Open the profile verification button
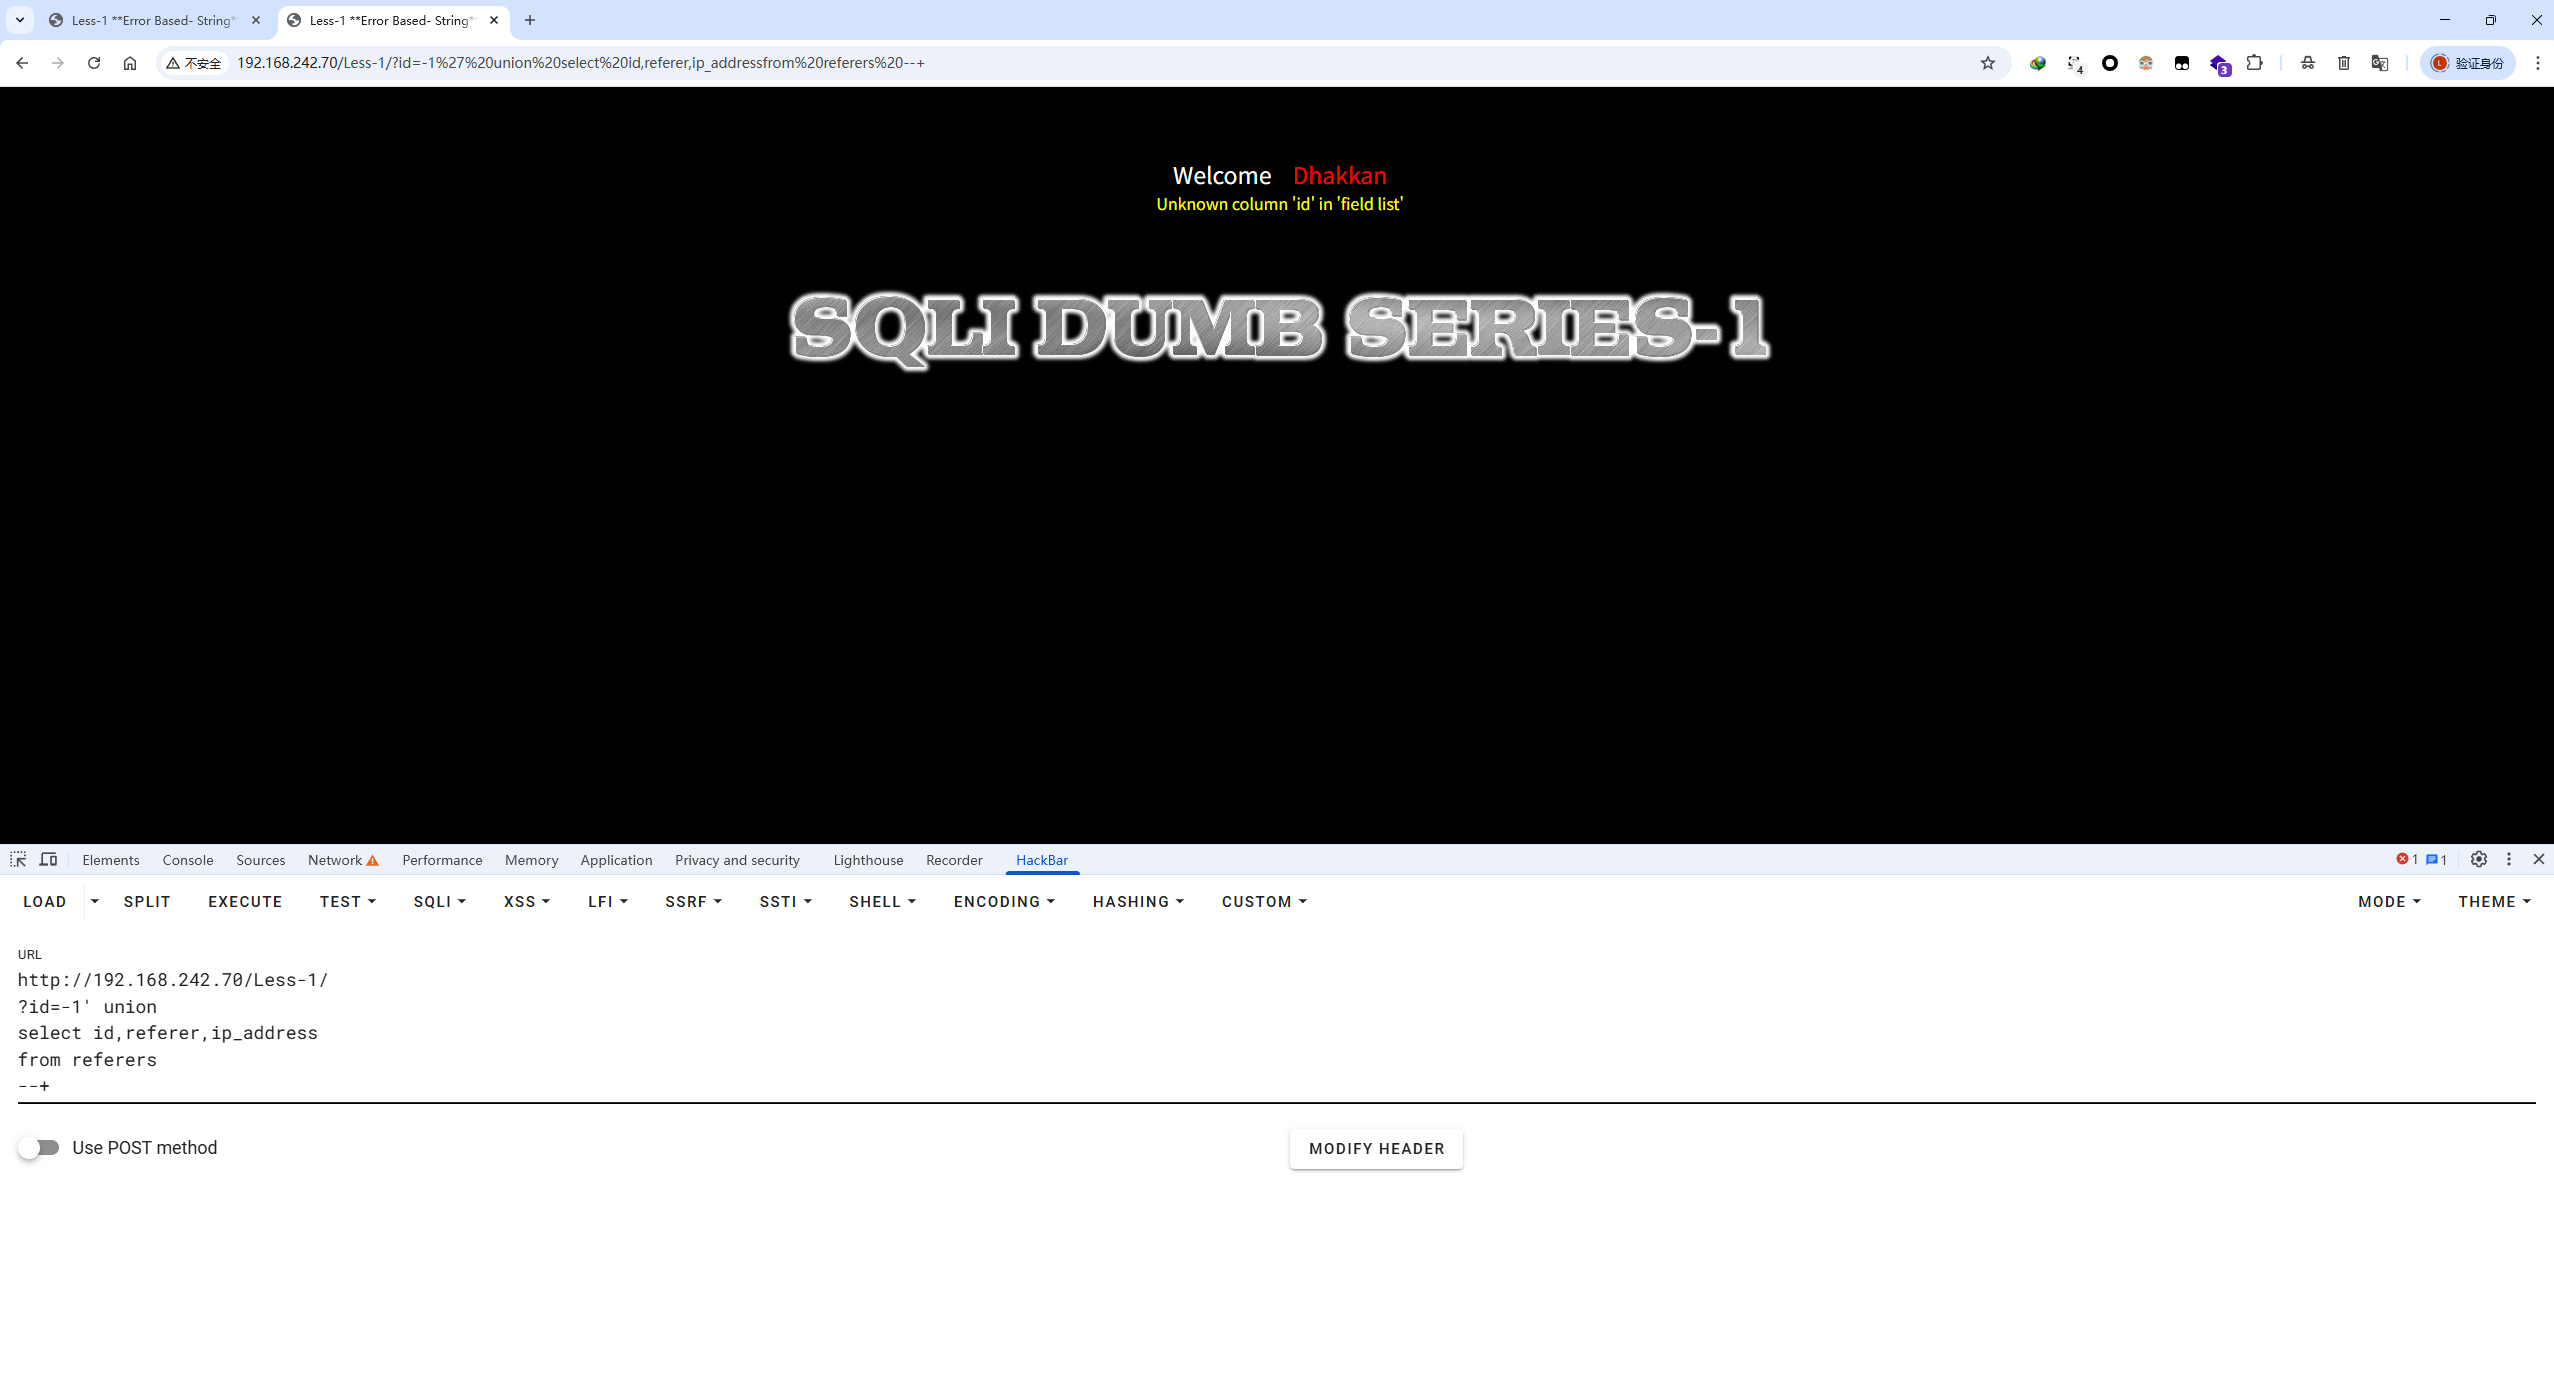2554x1392 pixels. 2468,63
